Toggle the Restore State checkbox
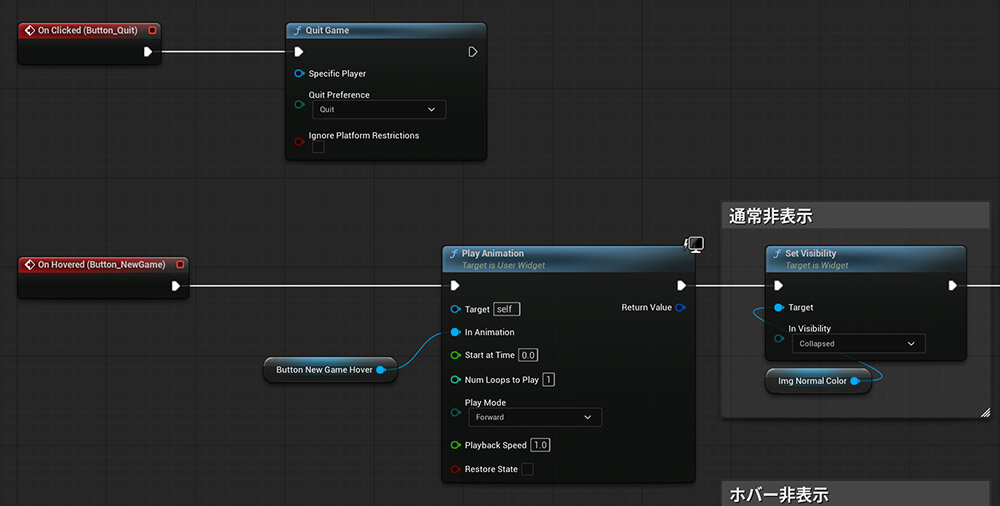This screenshot has height=506, width=1000. (527, 469)
